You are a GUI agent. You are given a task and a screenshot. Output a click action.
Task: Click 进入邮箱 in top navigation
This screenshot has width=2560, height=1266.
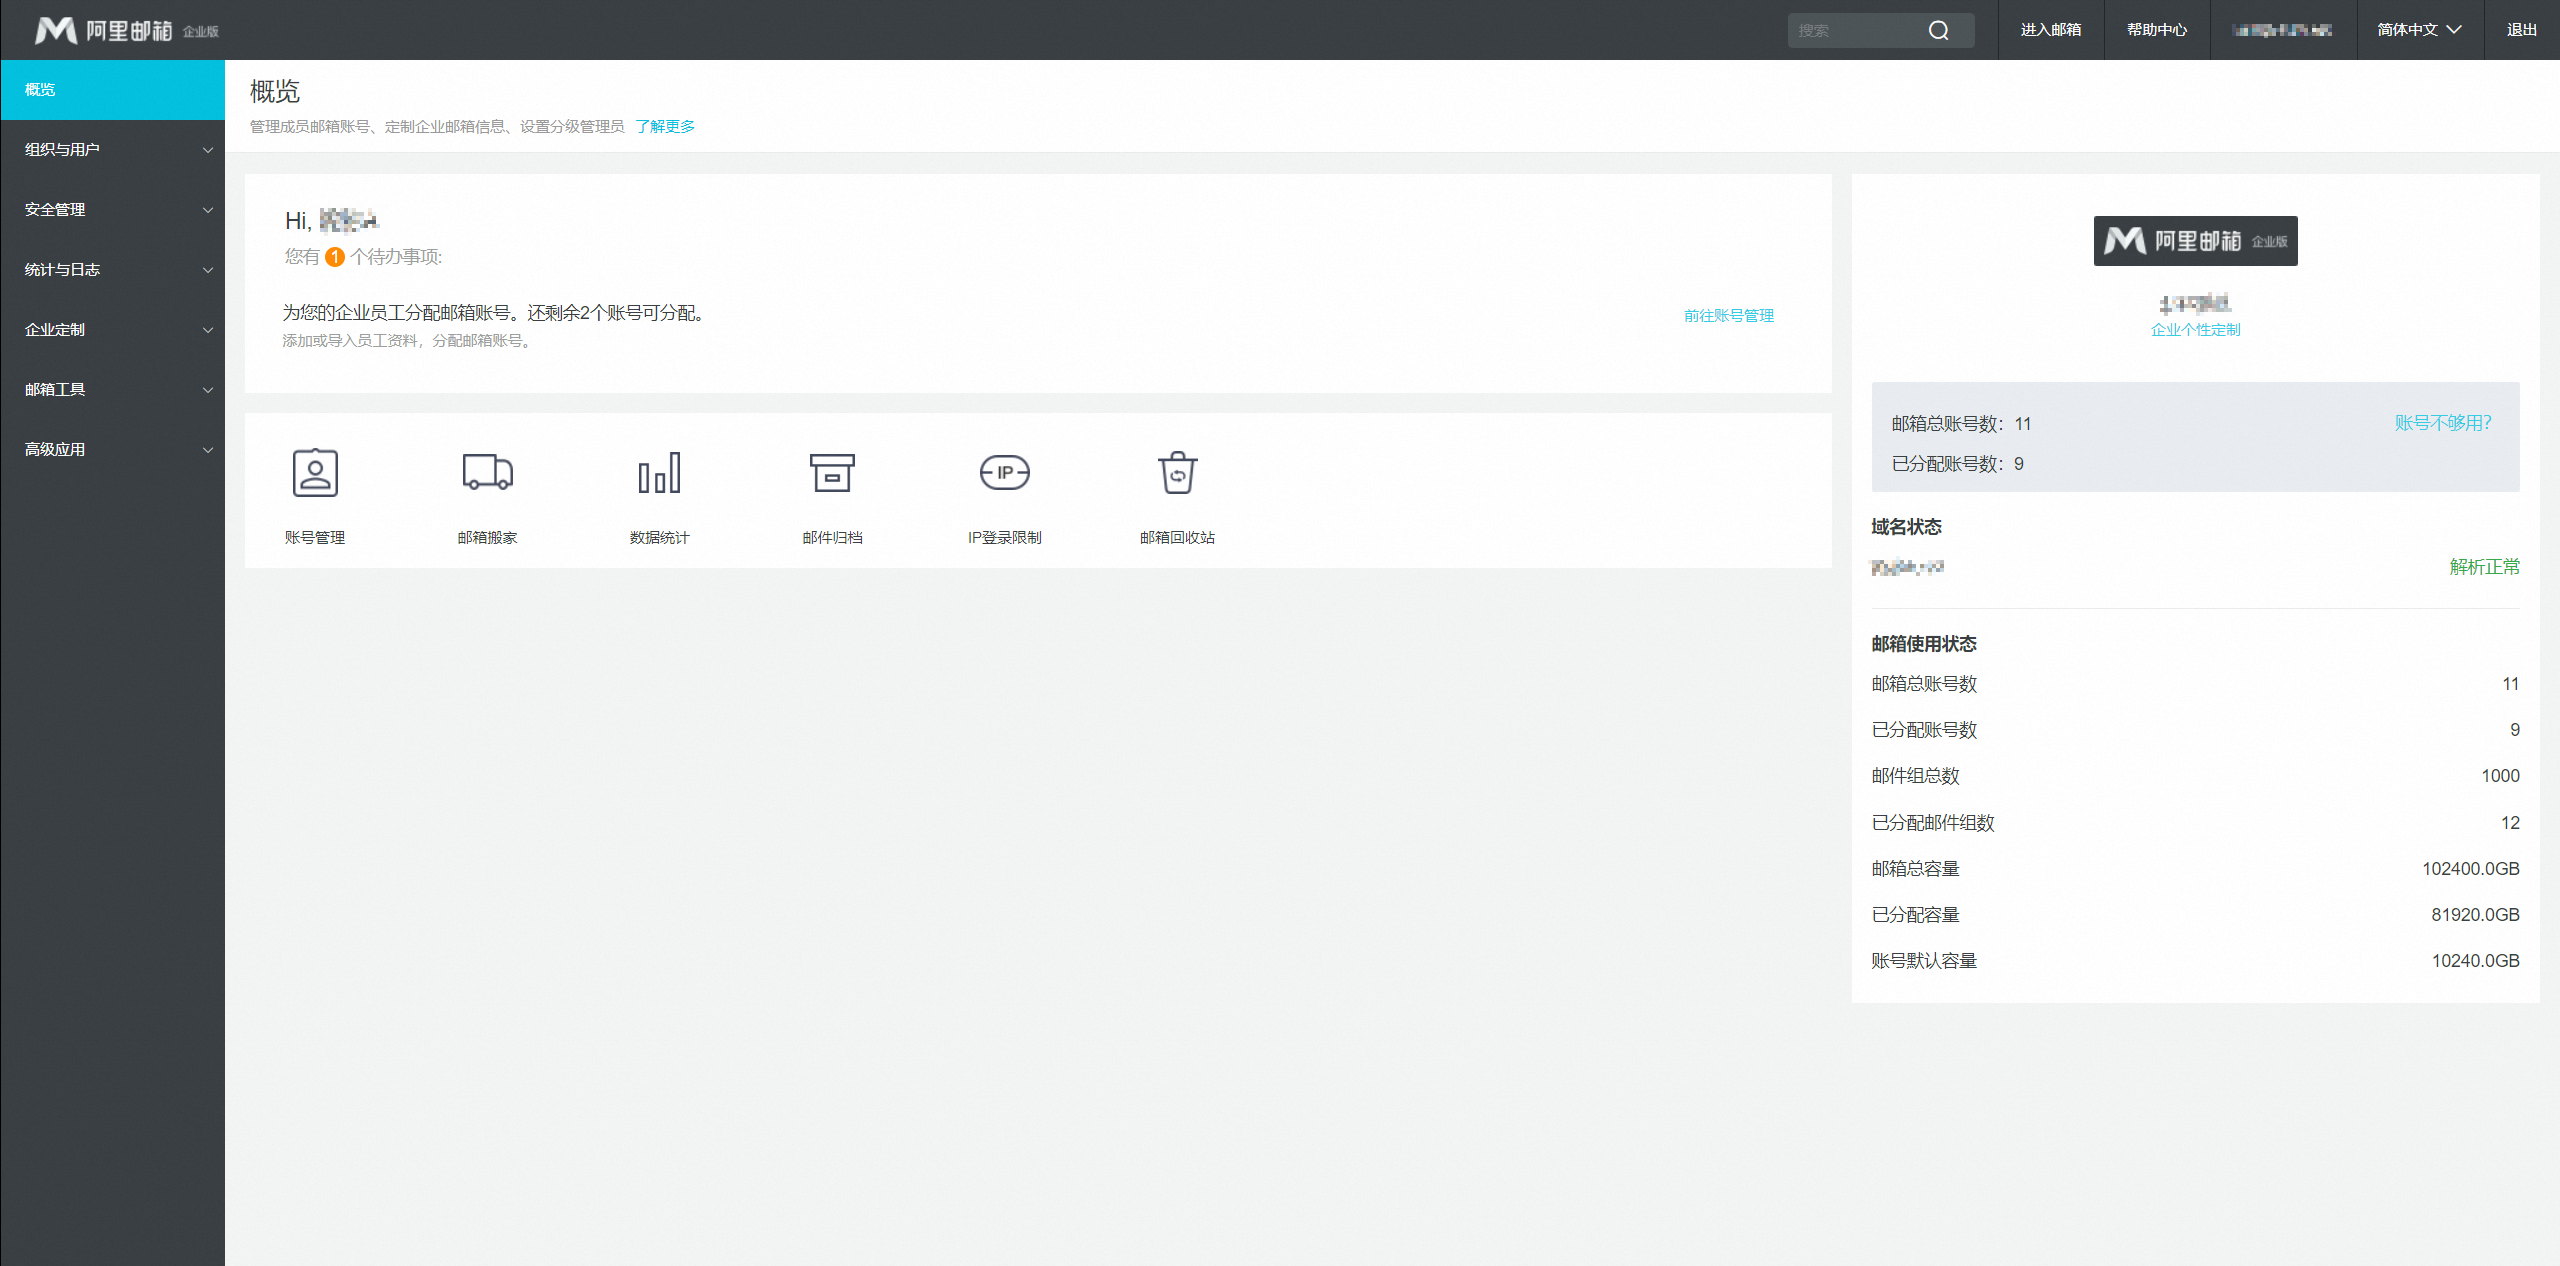(x=2050, y=30)
